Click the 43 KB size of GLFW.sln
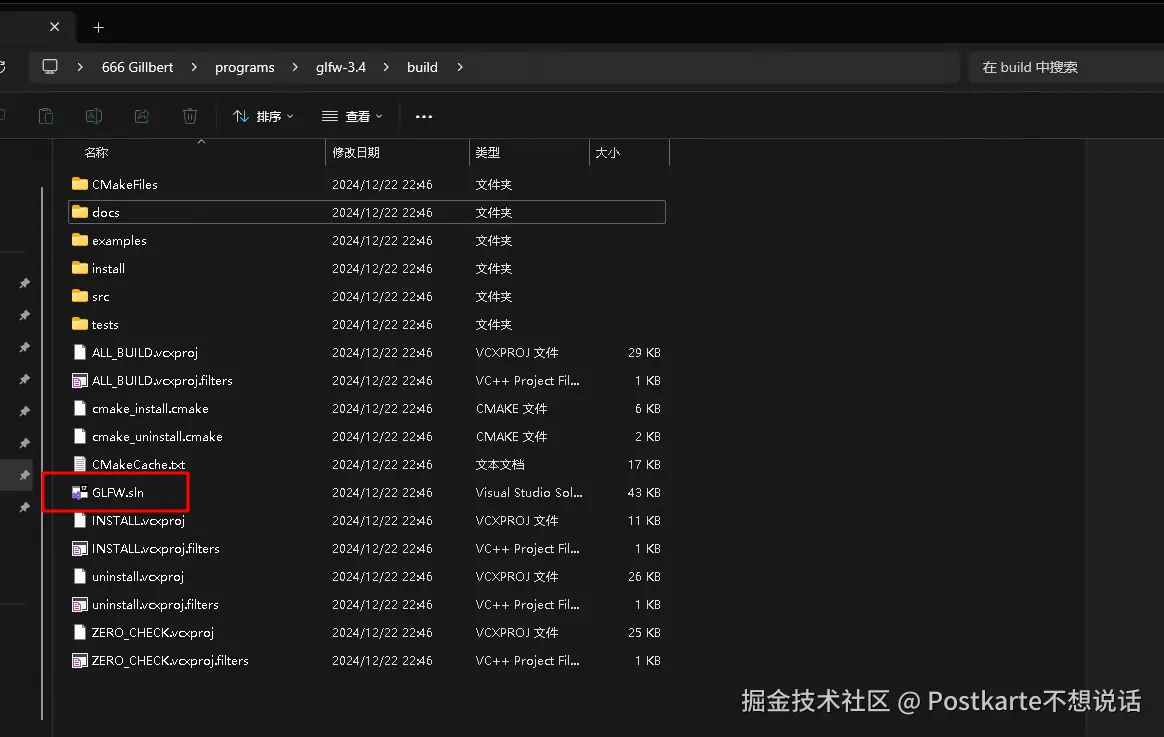This screenshot has width=1164, height=737. tap(644, 492)
